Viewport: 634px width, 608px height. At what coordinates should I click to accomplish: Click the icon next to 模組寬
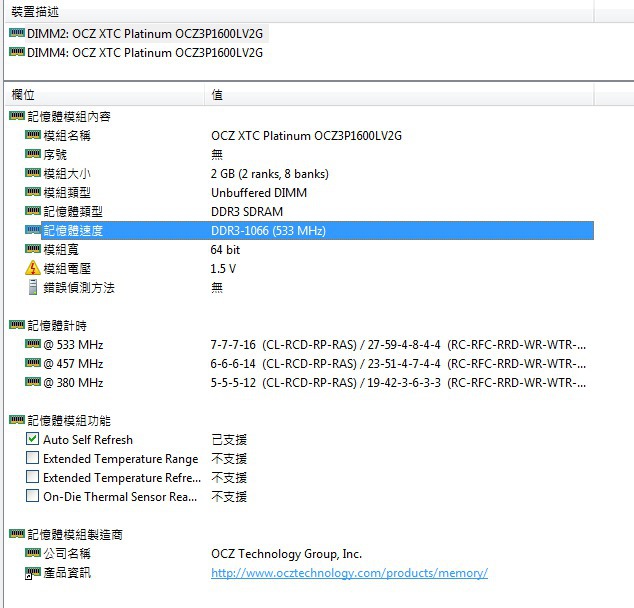click(33, 249)
